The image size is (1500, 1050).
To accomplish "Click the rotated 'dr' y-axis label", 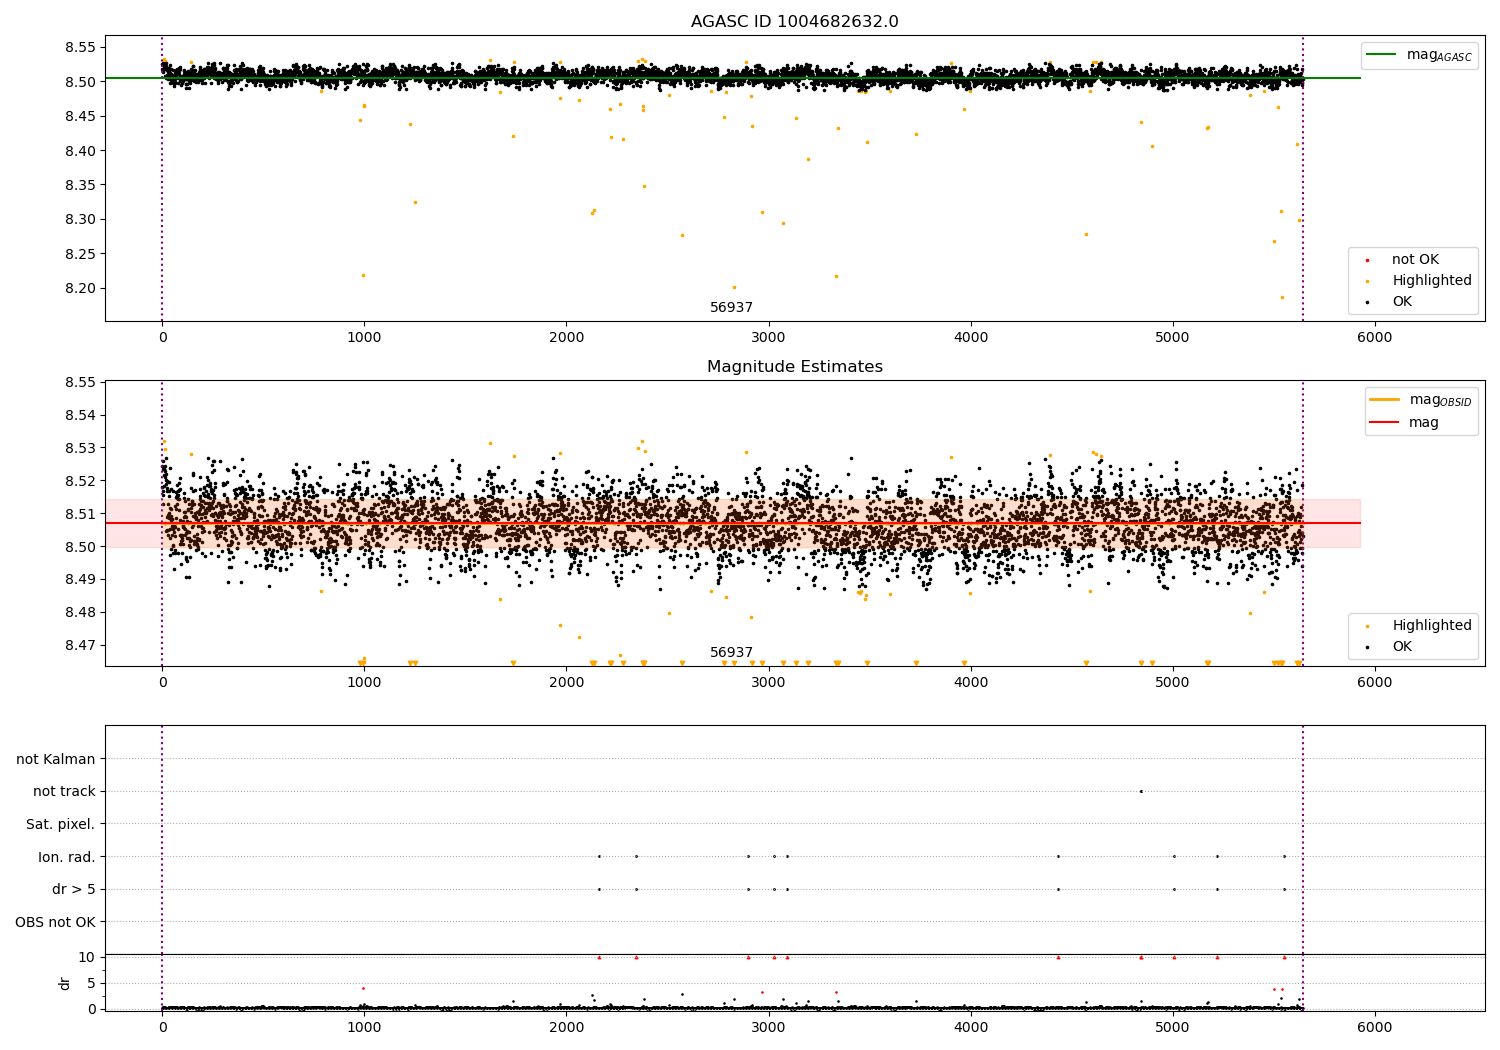I will (65, 983).
